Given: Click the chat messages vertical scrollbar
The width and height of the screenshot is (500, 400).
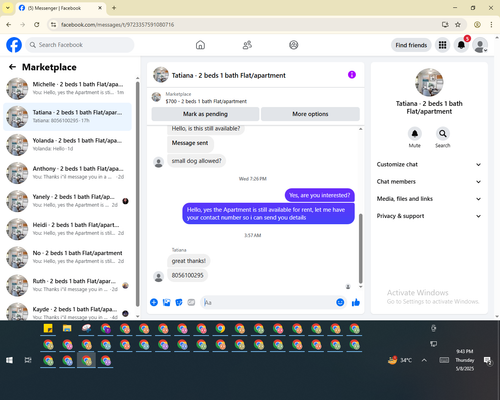Looking at the screenshot, I should pyautogui.click(x=360, y=248).
